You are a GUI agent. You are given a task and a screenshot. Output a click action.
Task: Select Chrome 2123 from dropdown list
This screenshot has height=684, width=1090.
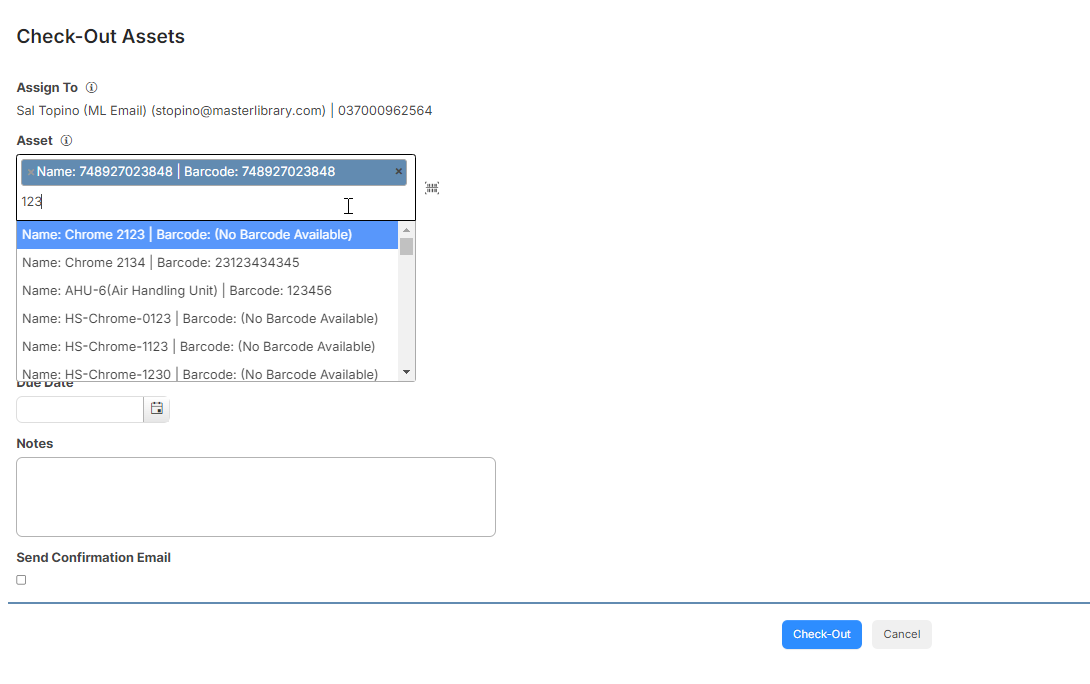tap(207, 235)
